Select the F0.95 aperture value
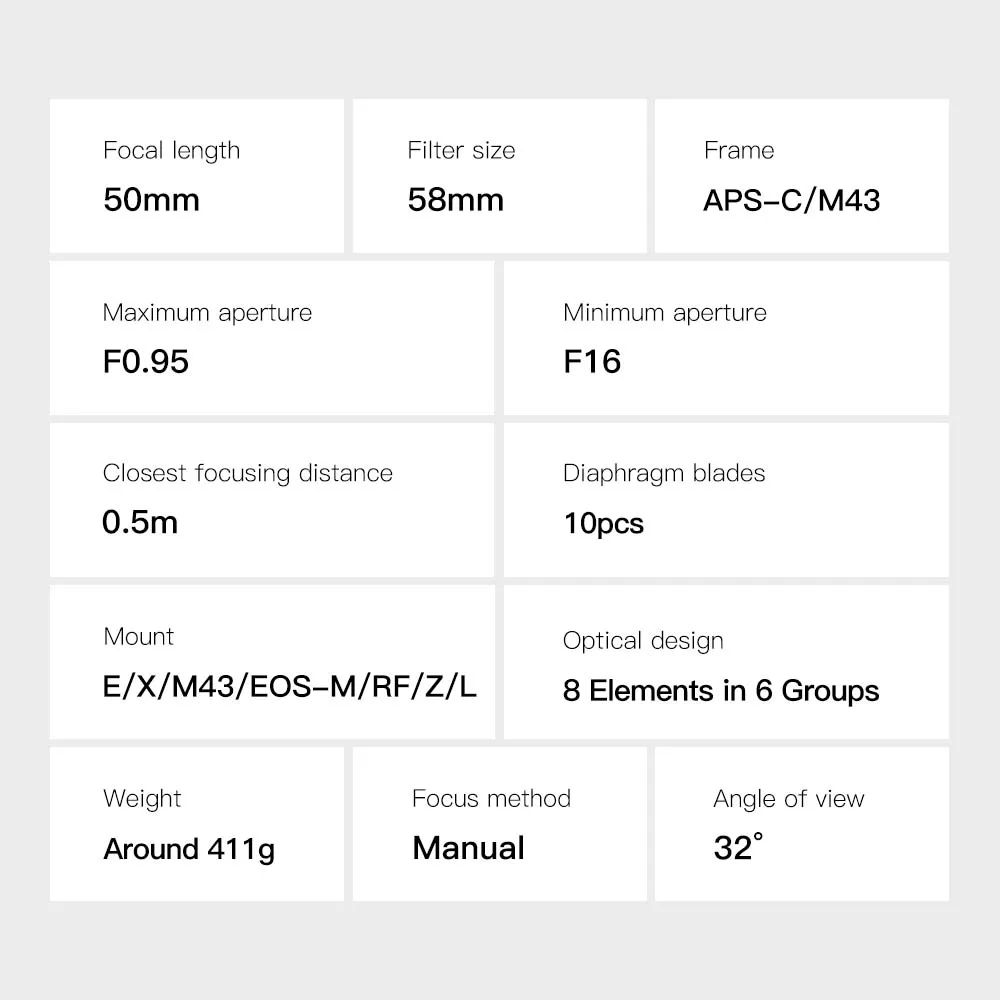 pyautogui.click(x=145, y=361)
